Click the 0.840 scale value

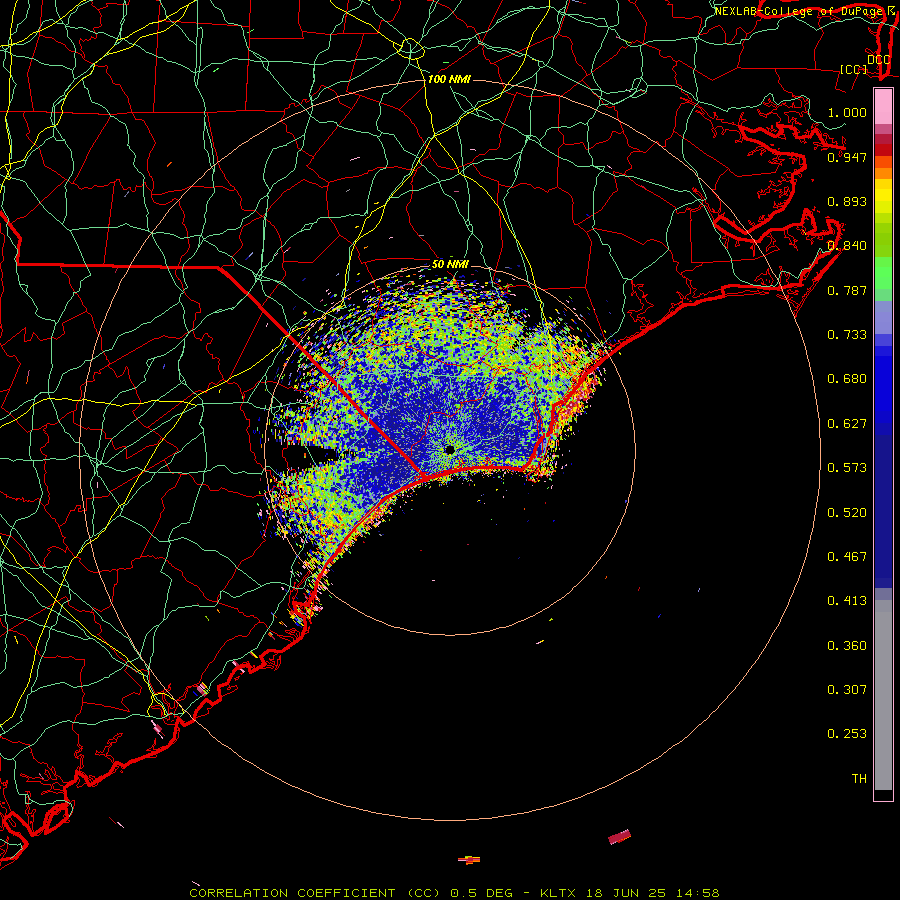[847, 246]
